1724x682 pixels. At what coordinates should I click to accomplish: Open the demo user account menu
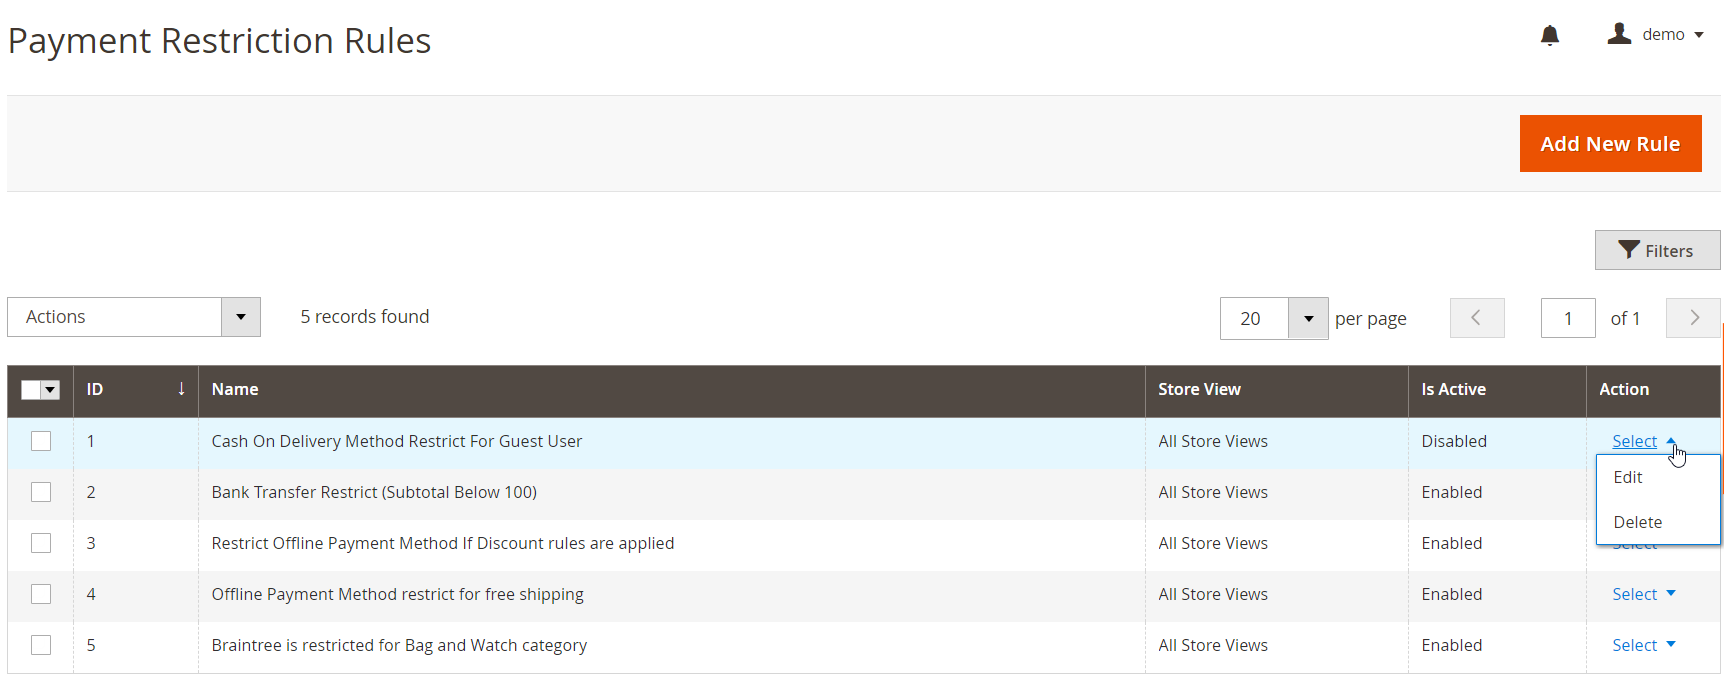point(1655,35)
